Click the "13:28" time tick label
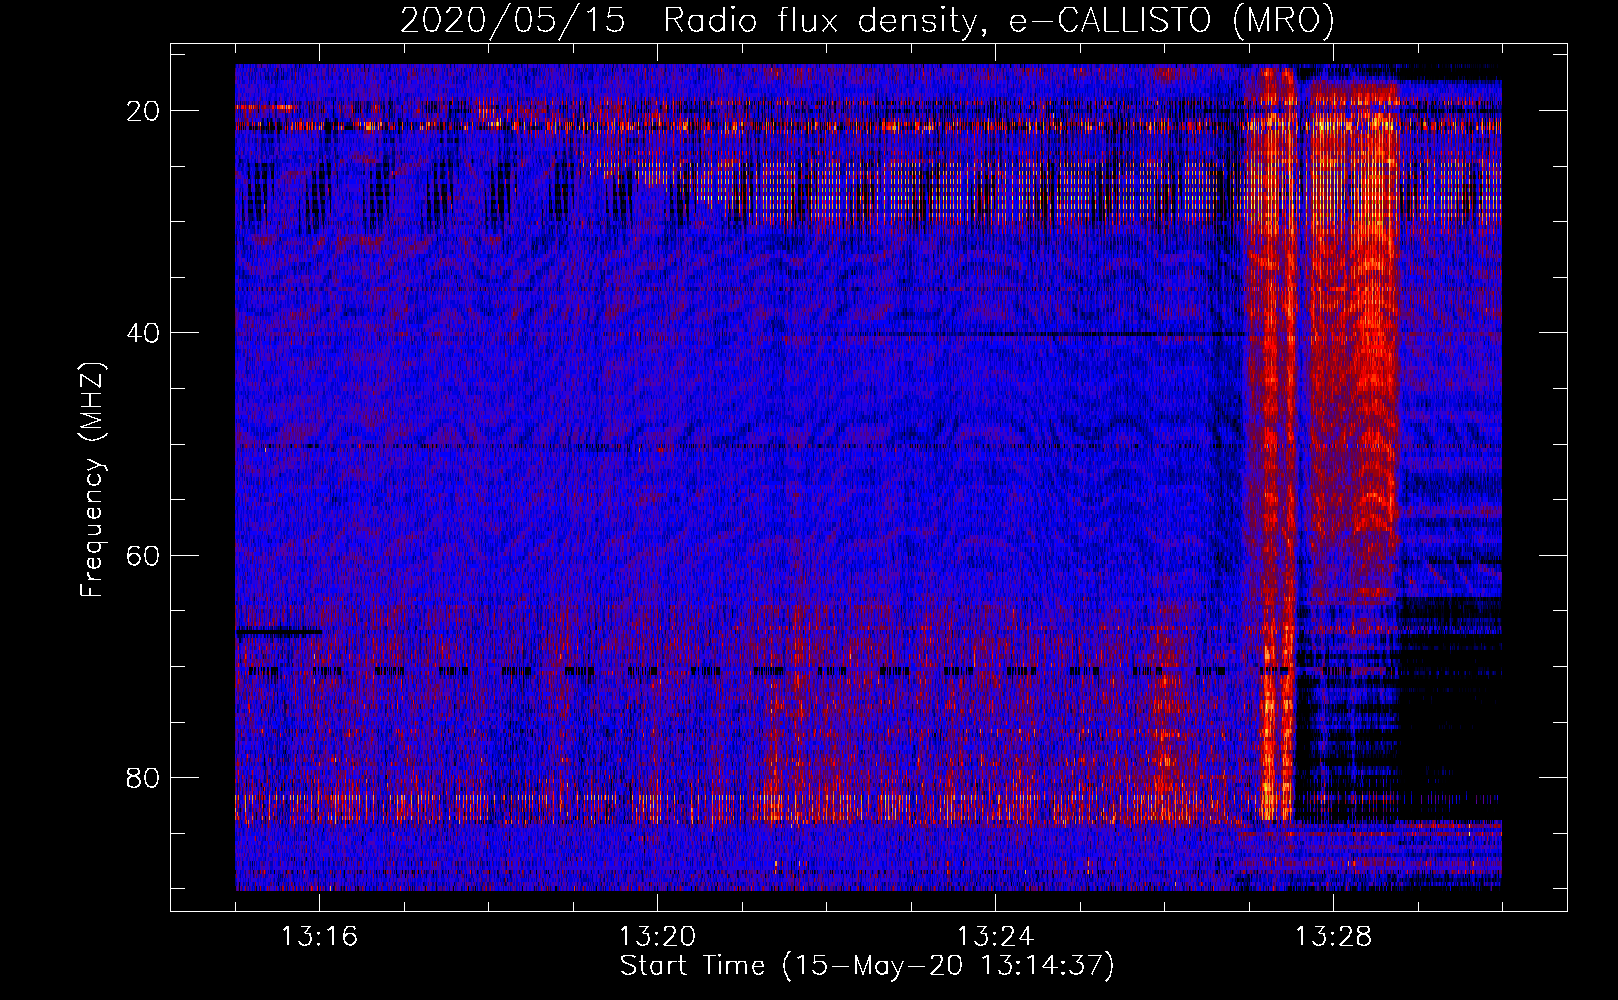The width and height of the screenshot is (1618, 1000). click(1333, 937)
